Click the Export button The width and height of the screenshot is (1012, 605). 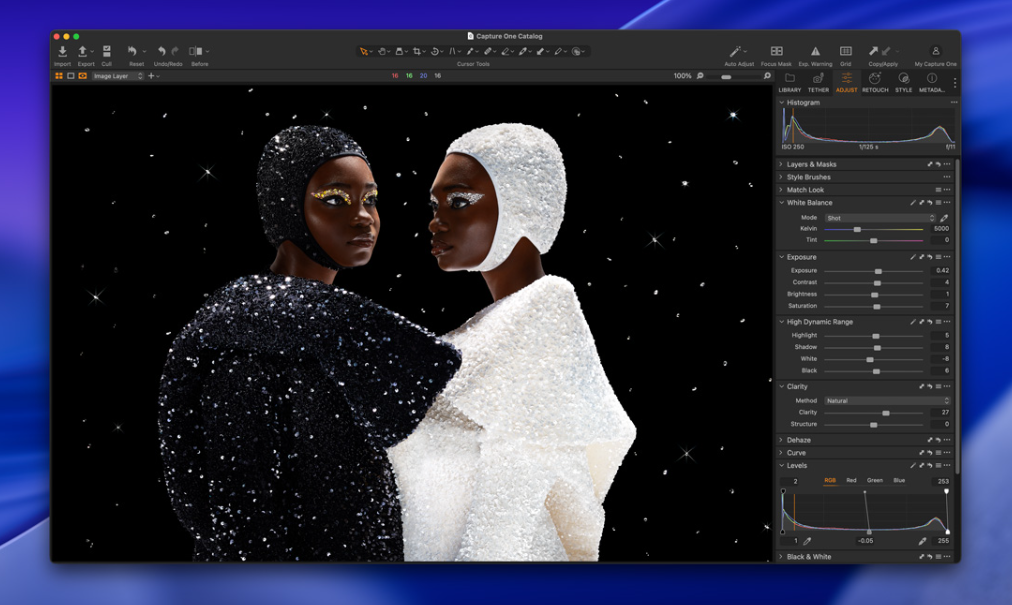coord(84,52)
